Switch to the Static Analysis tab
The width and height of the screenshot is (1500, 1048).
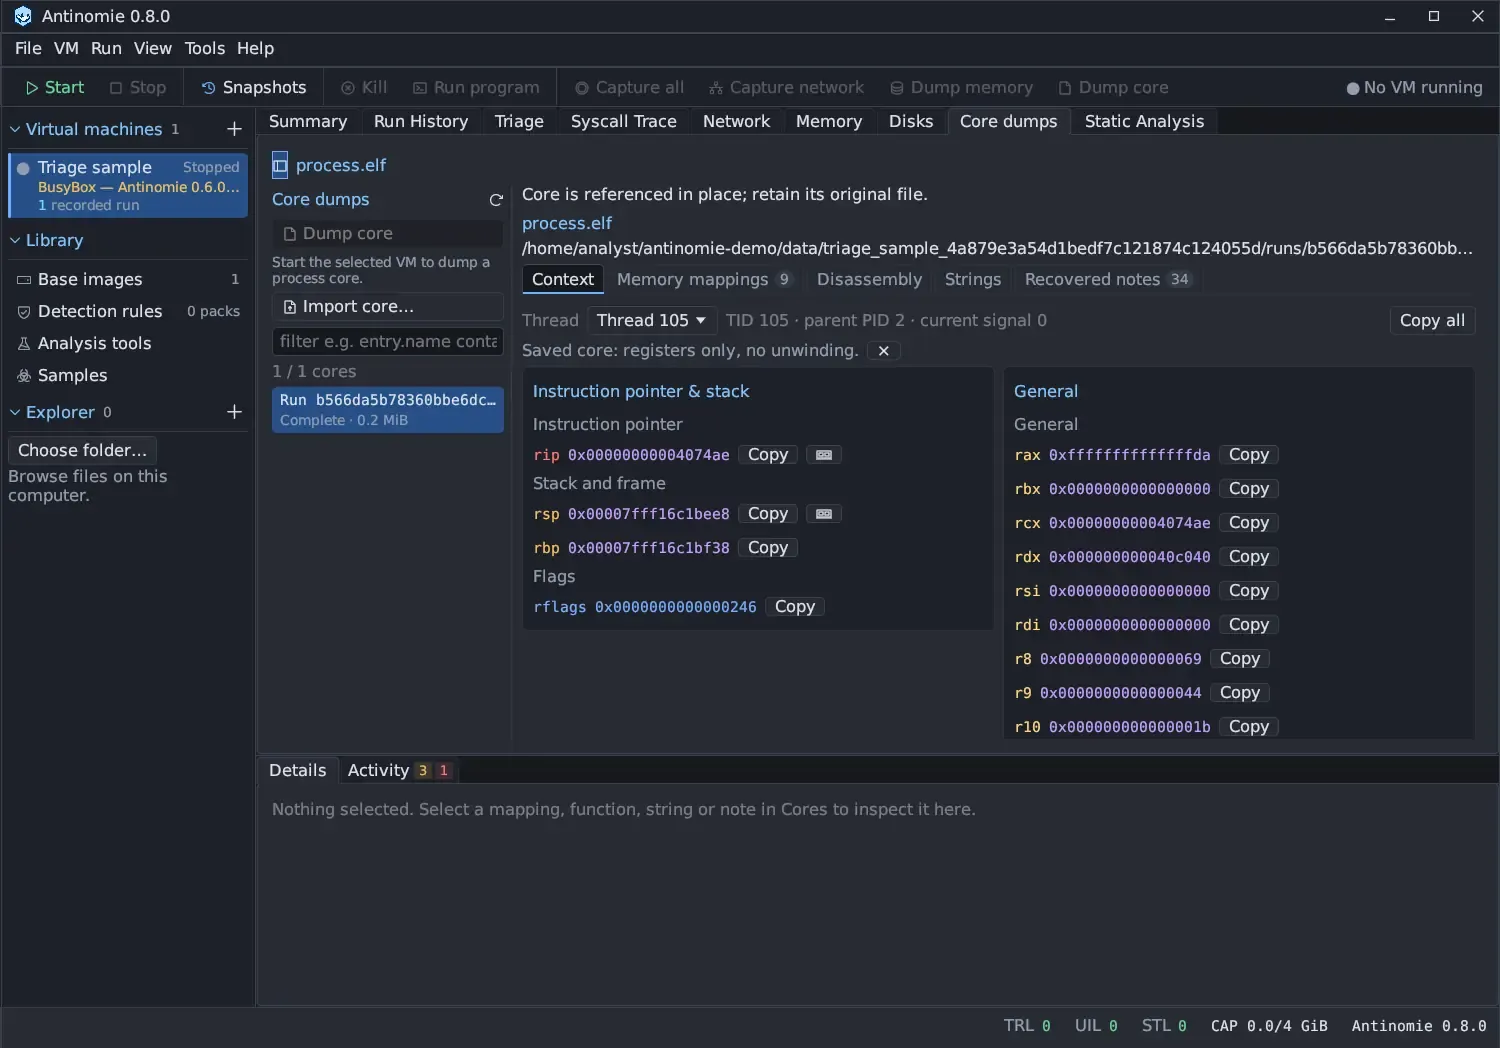(1144, 121)
